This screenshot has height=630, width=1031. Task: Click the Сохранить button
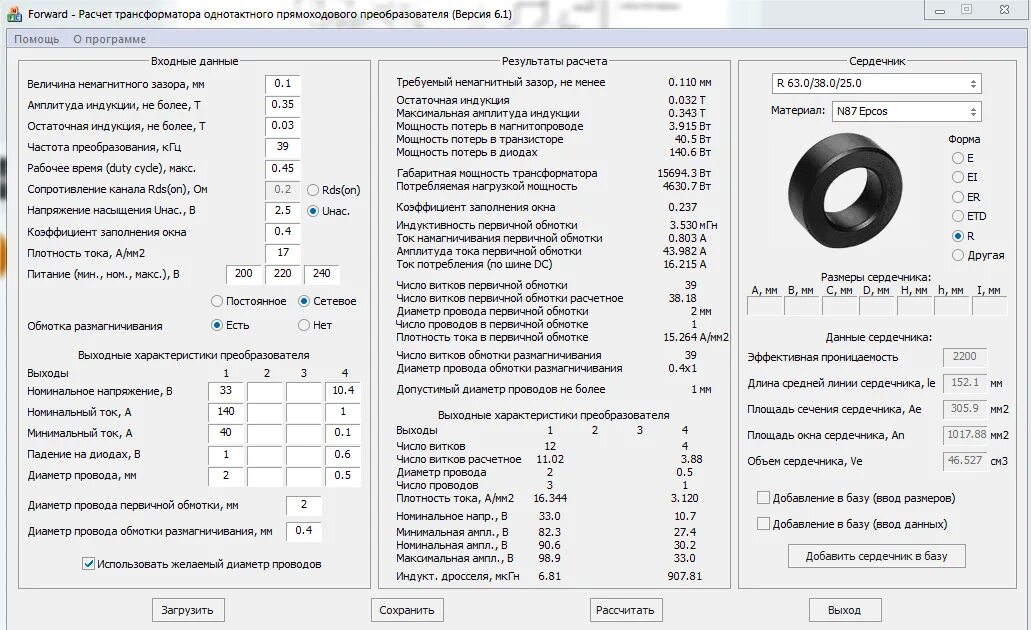coord(407,610)
